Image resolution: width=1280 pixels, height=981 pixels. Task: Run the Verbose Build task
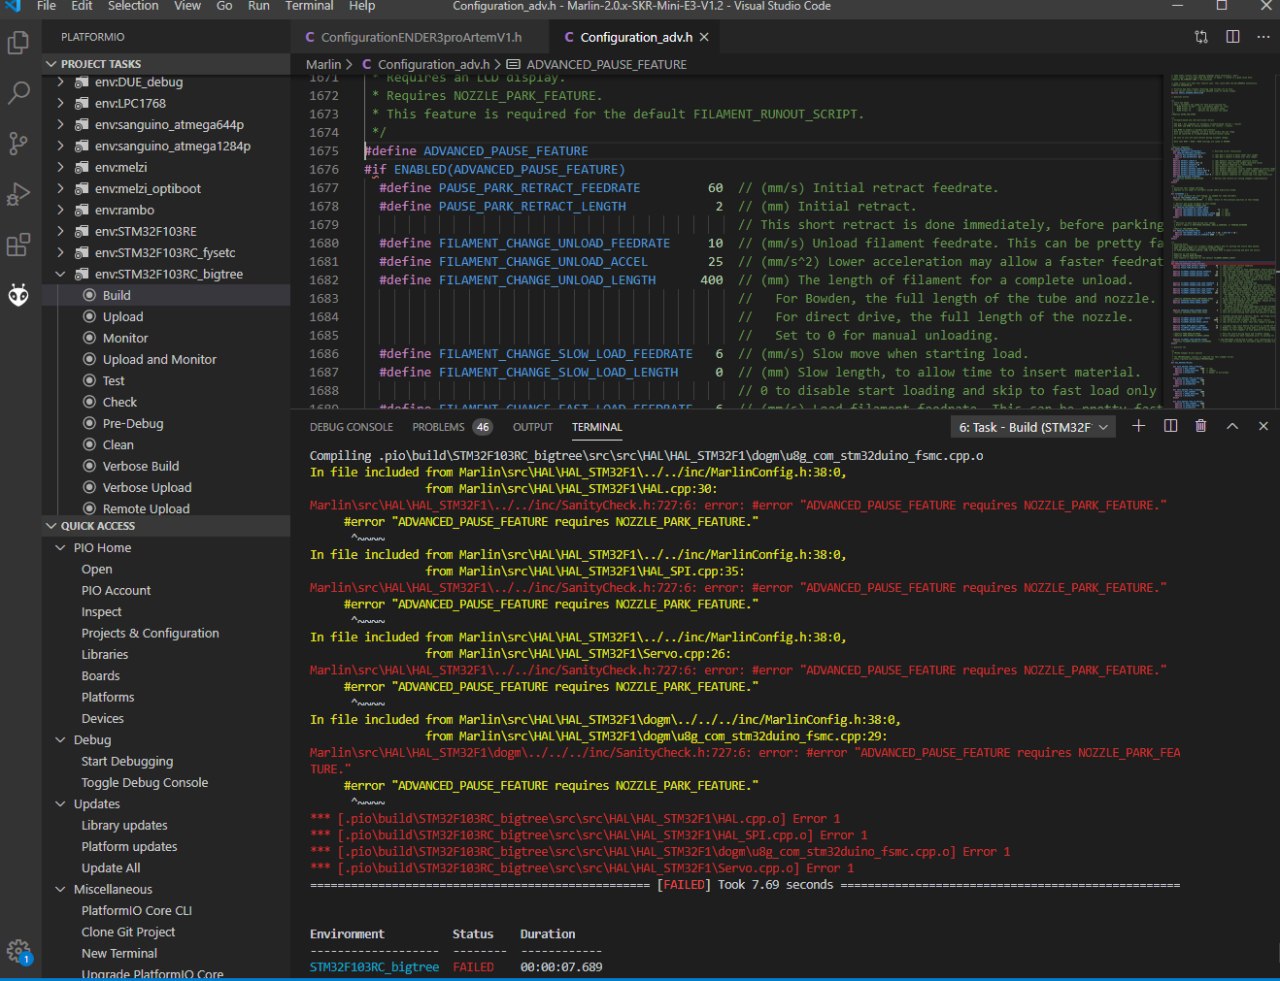click(140, 466)
